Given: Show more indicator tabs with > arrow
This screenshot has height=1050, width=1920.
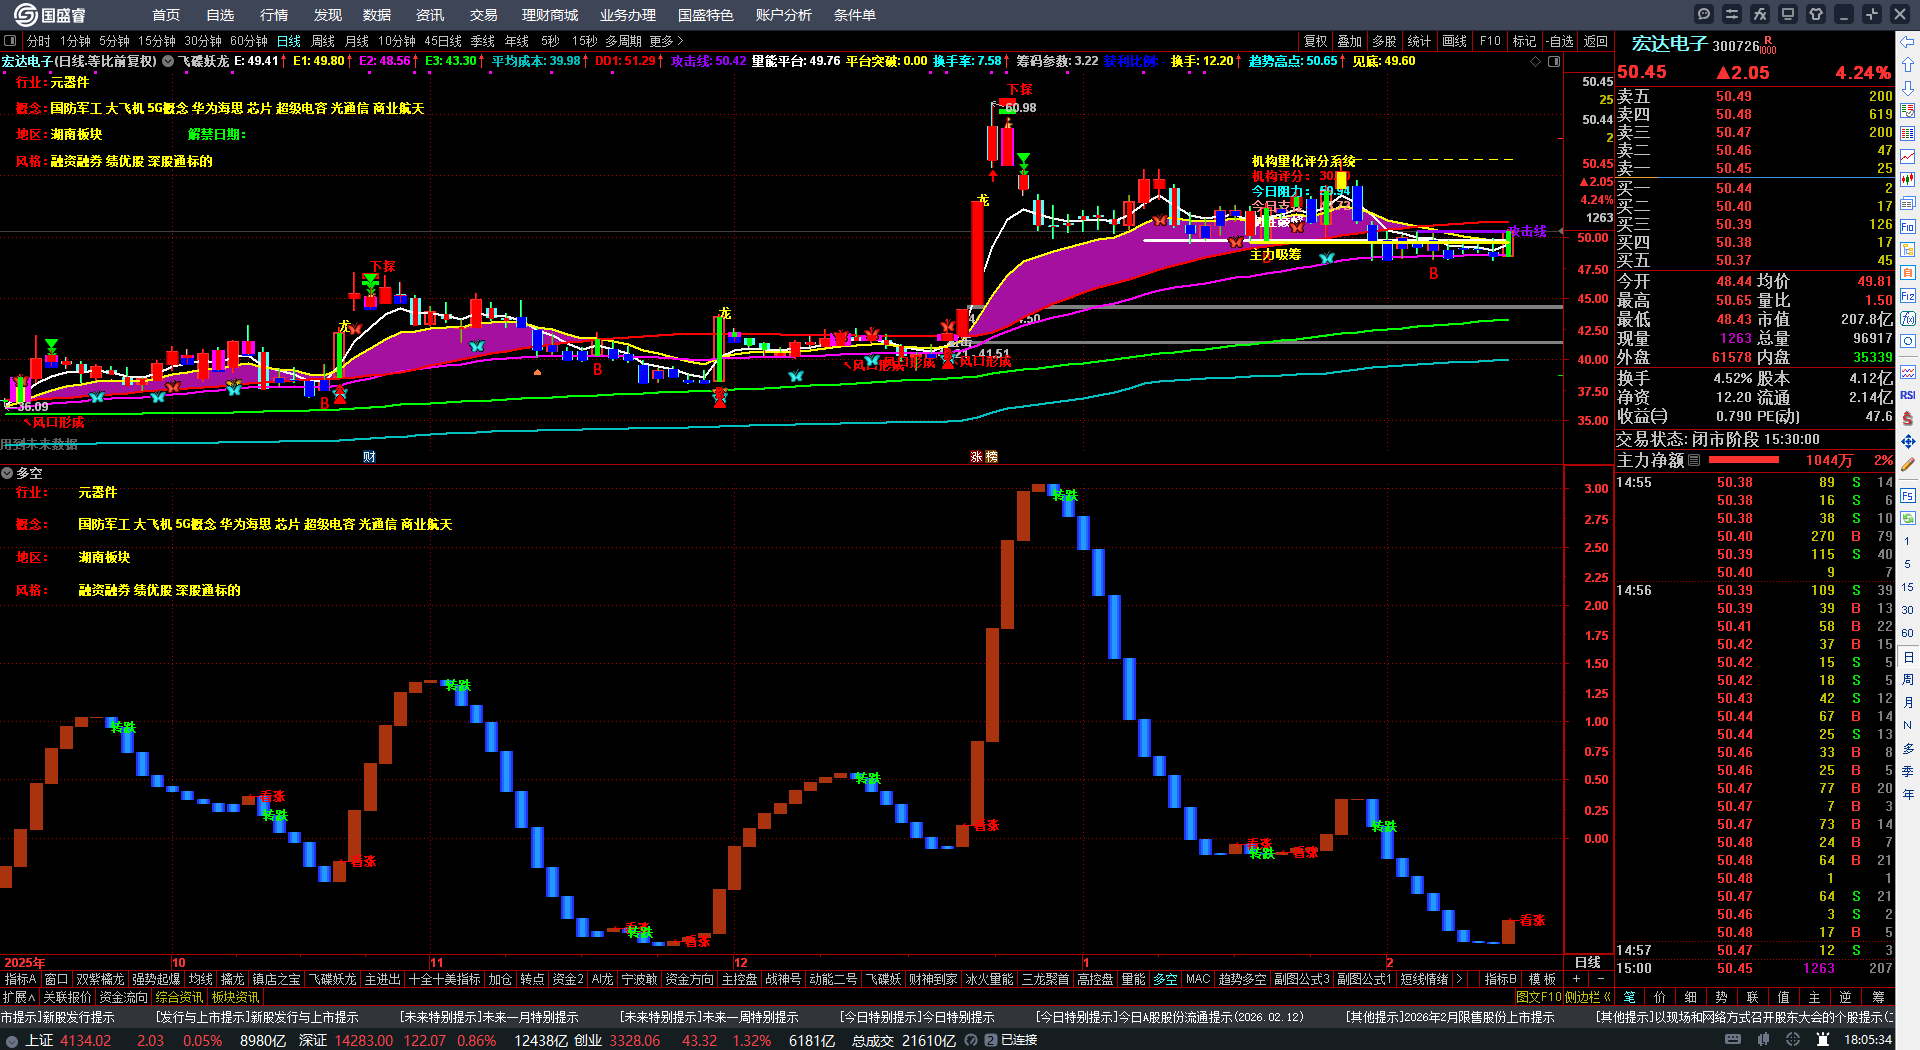Looking at the screenshot, I should coord(1459,979).
